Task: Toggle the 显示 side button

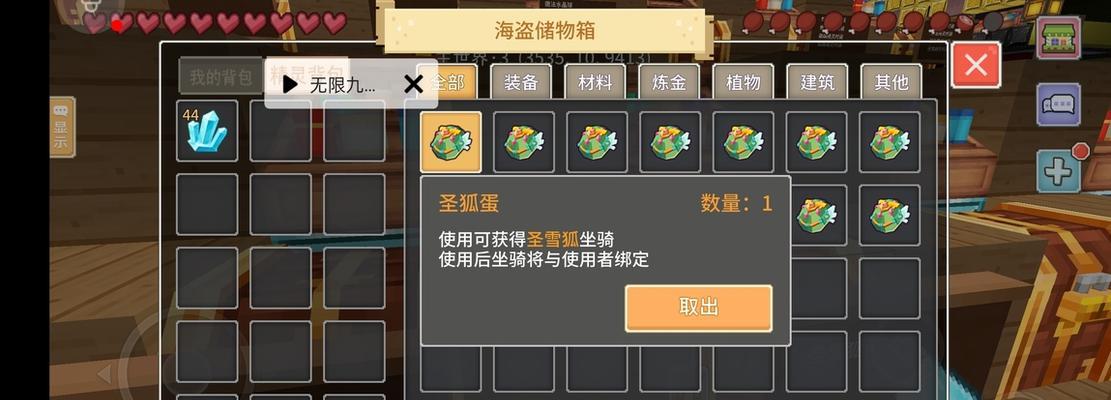Action: pos(62,127)
